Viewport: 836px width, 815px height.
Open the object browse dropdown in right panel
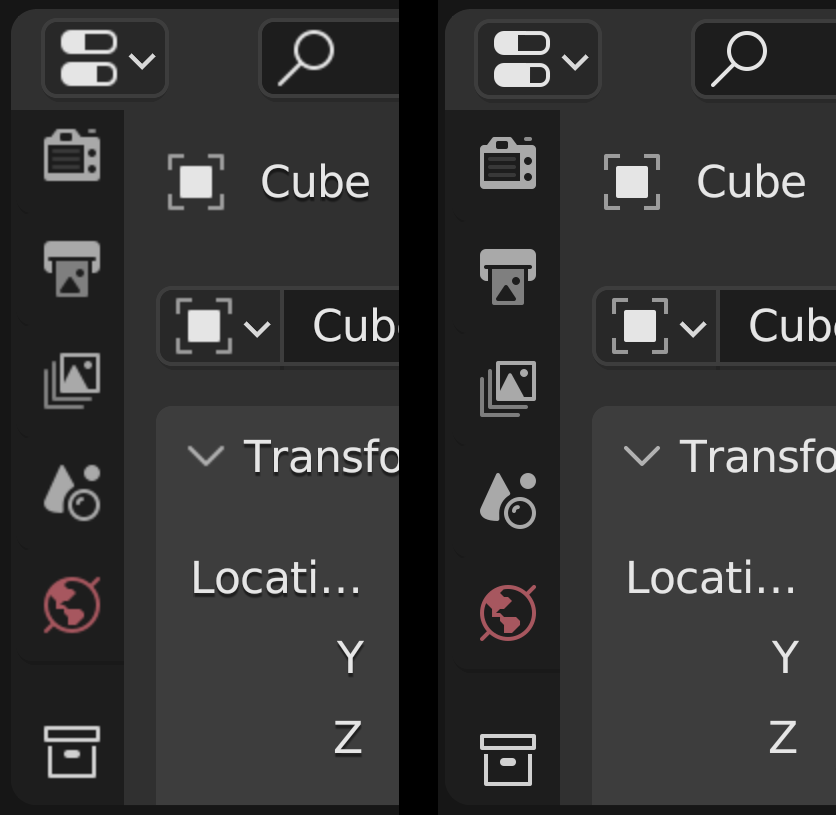pos(657,326)
